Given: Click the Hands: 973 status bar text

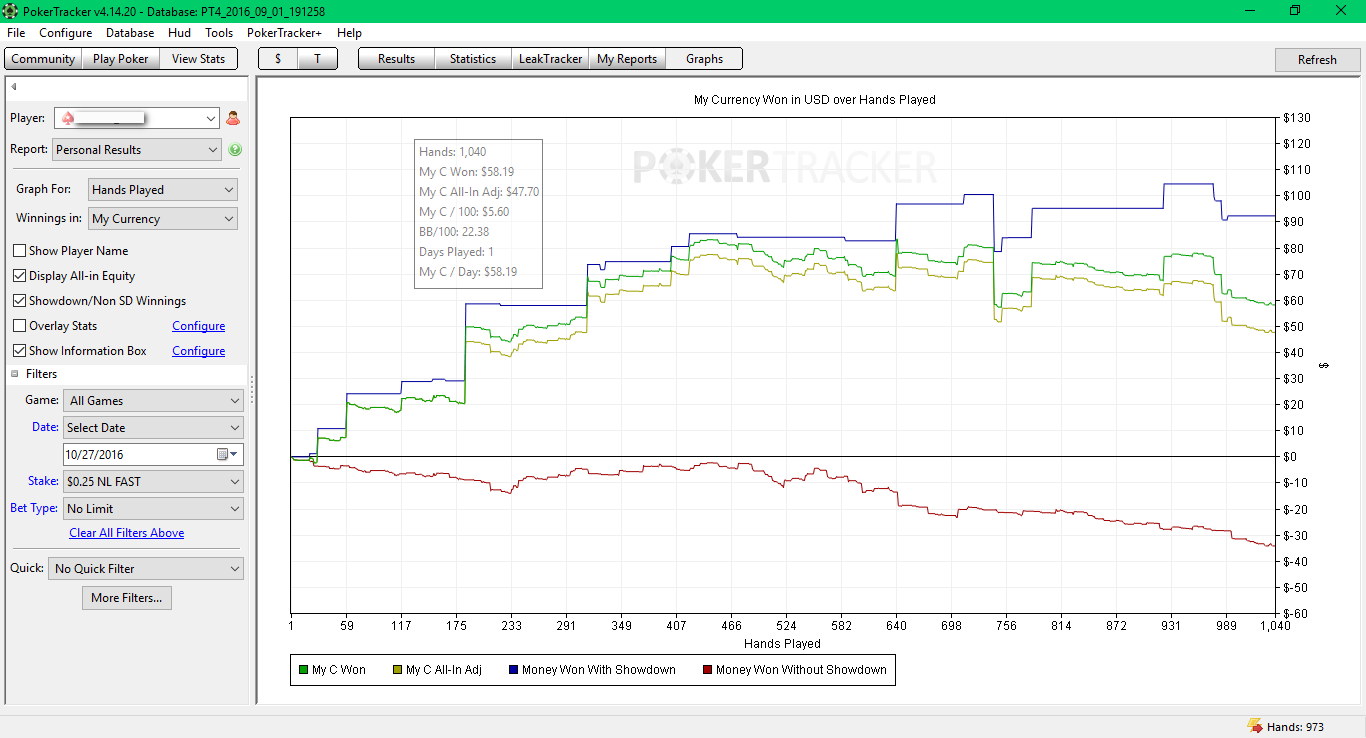Looking at the screenshot, I should [1295, 727].
